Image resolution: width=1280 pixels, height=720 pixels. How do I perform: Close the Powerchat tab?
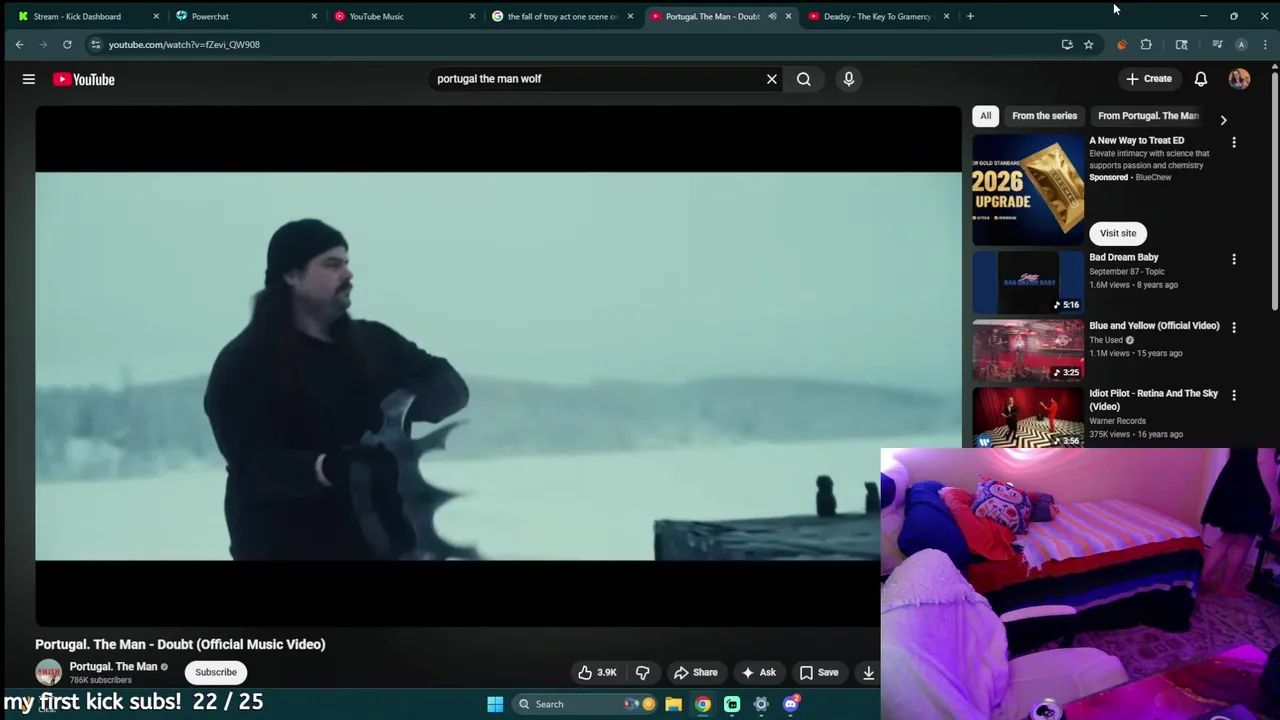click(314, 16)
